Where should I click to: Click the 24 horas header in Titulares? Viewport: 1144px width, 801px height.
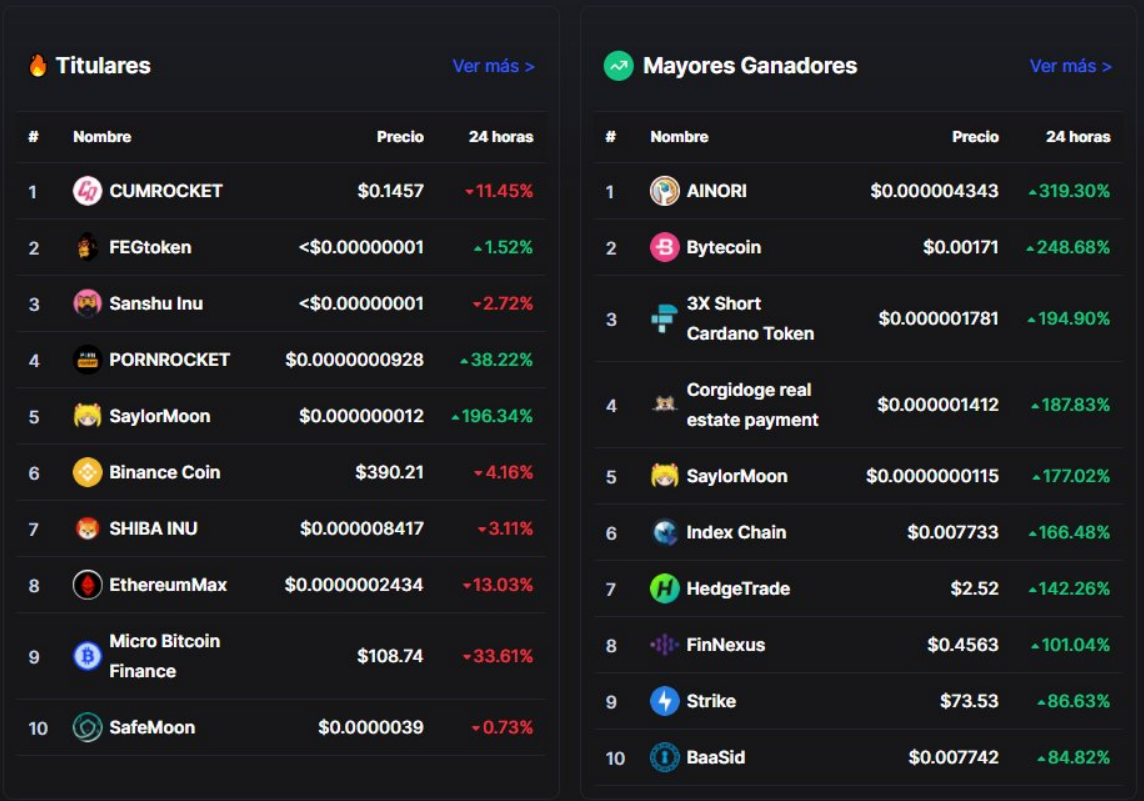tap(501, 136)
